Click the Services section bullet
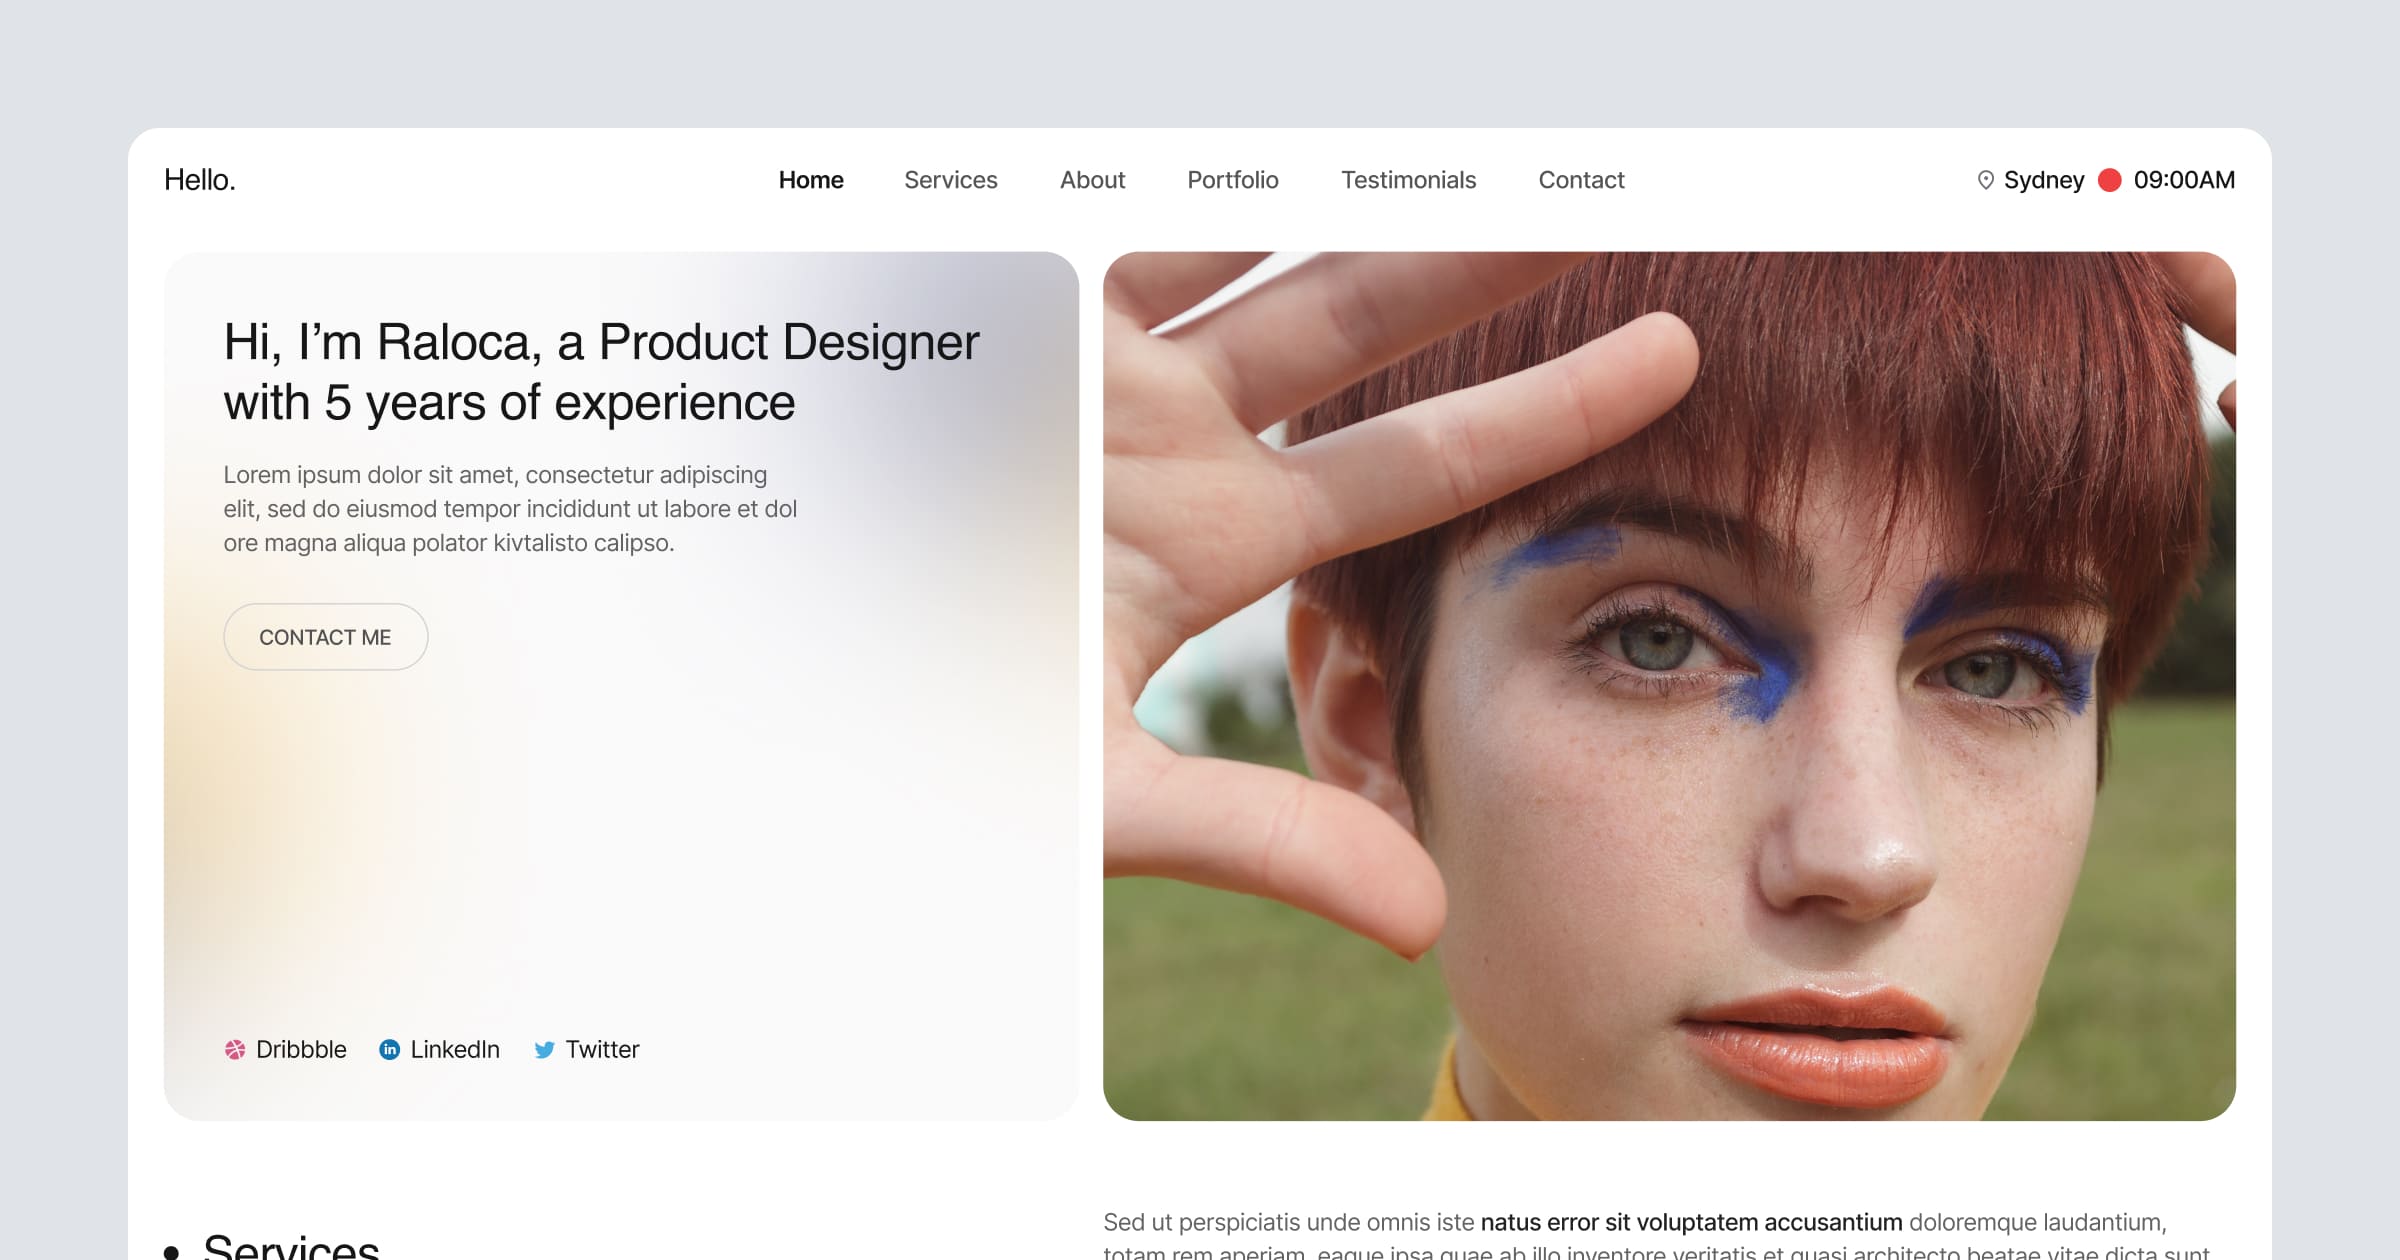 tap(171, 1251)
